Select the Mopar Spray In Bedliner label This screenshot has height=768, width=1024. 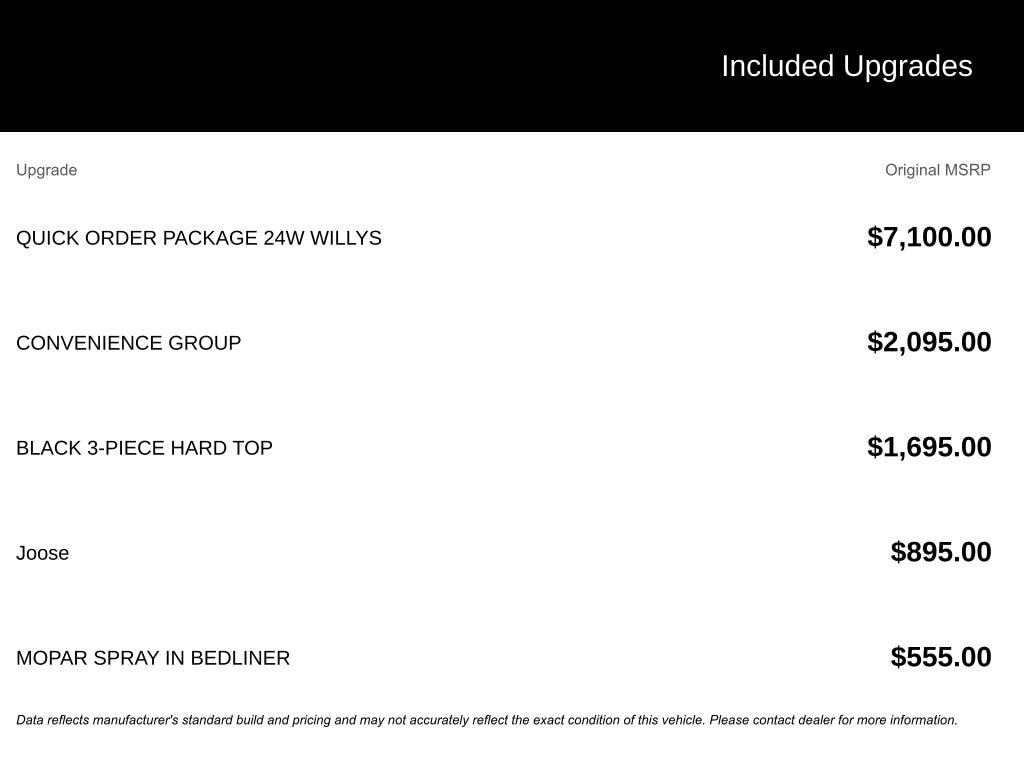pyautogui.click(x=153, y=658)
